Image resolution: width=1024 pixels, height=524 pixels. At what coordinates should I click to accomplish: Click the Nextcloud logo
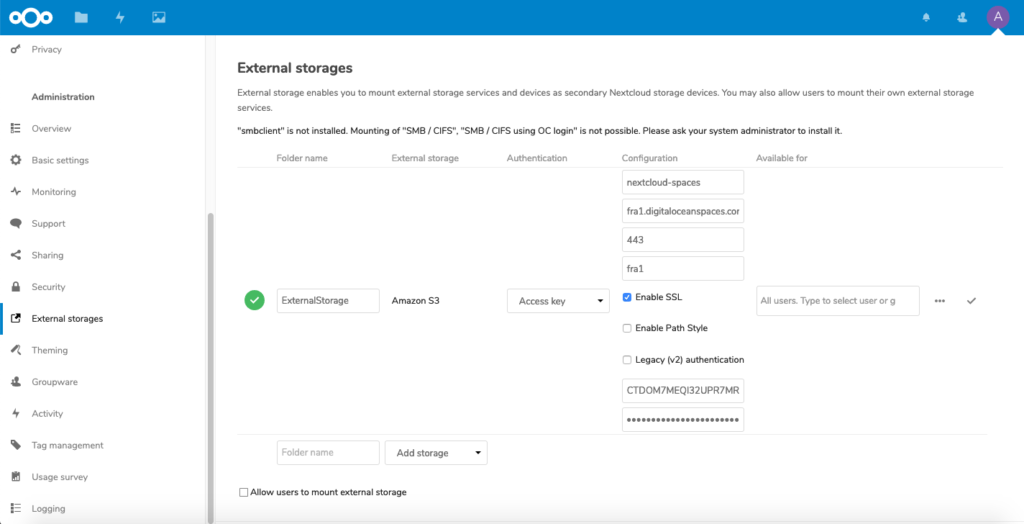(x=31, y=18)
